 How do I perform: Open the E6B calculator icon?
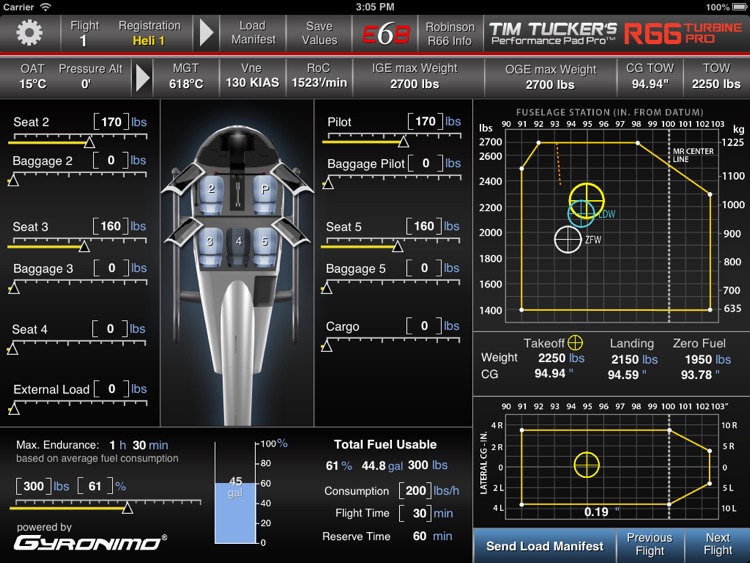pos(386,34)
